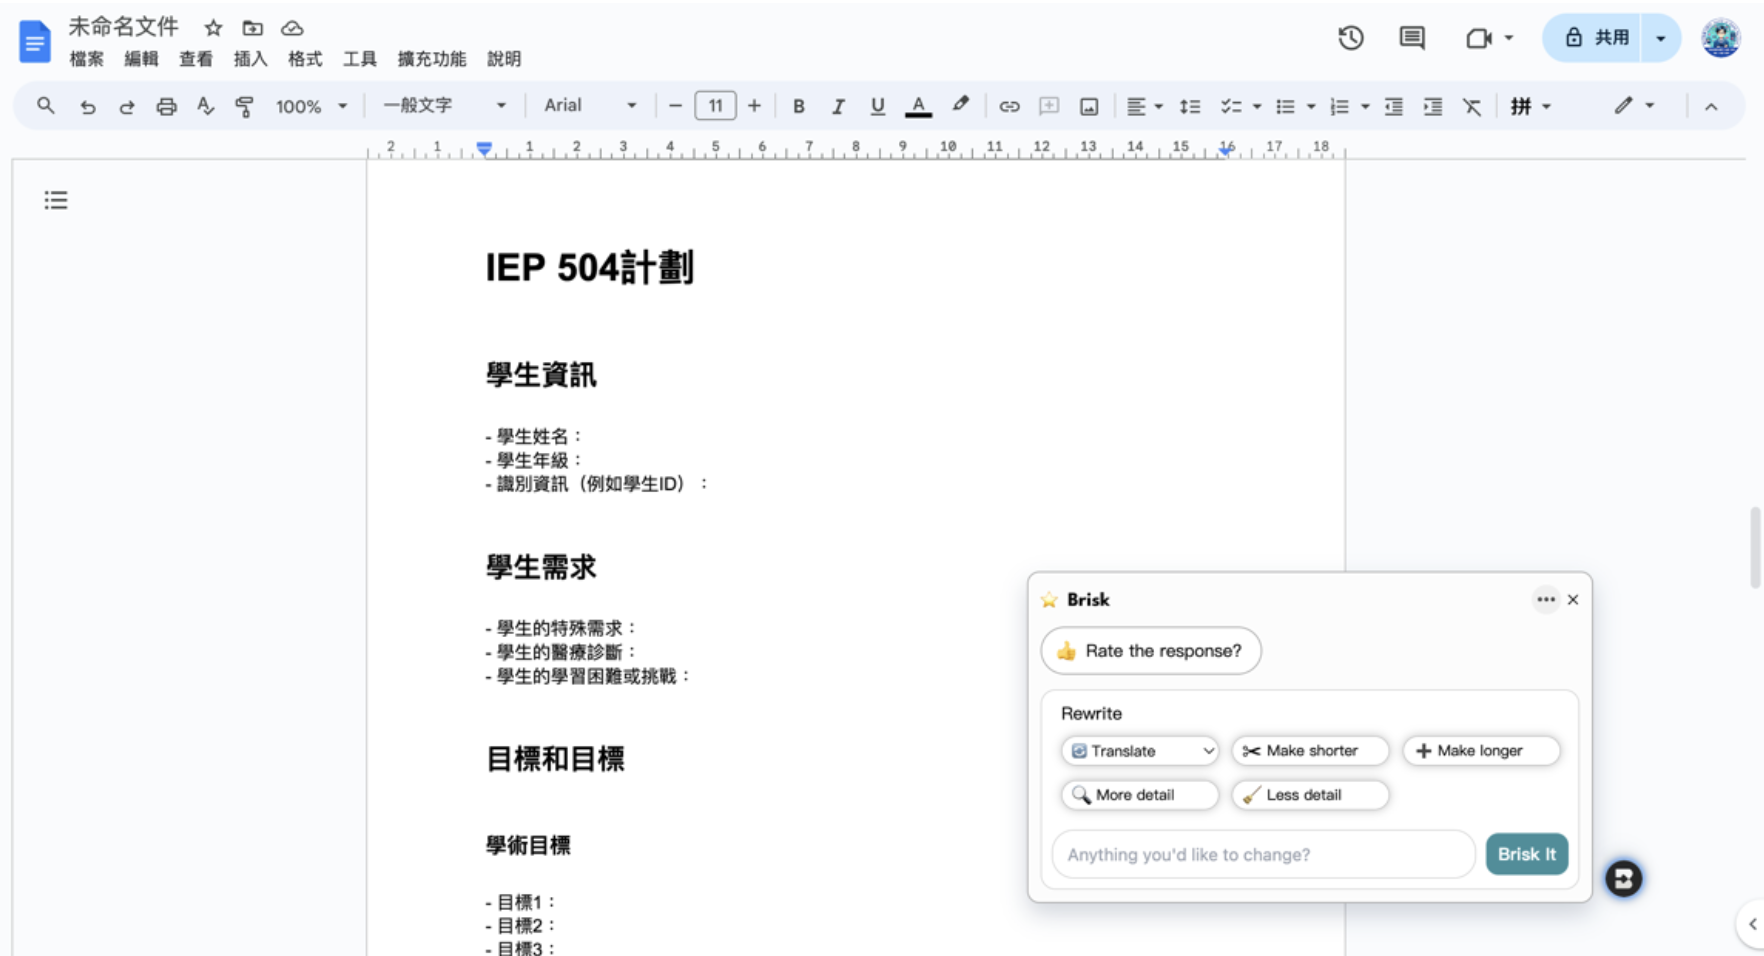Image resolution: width=1764 pixels, height=956 pixels.
Task: Click the font size field showing 11
Action: coord(715,105)
